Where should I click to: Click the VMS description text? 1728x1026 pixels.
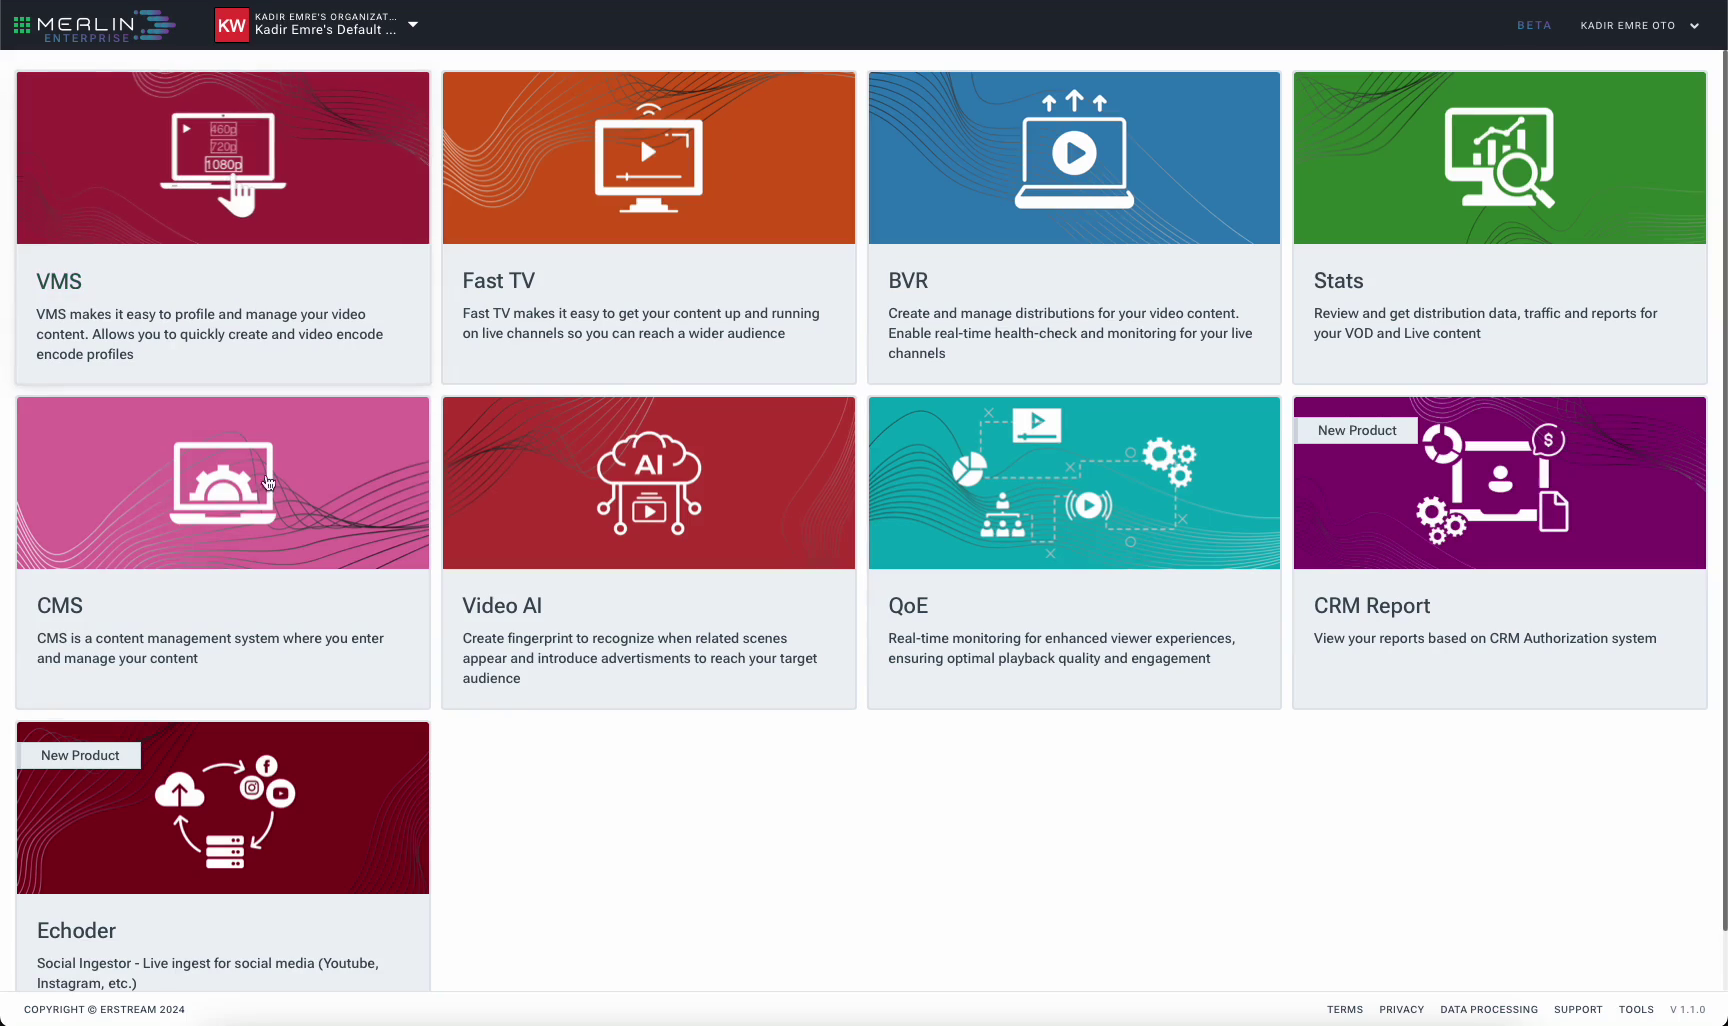210,334
